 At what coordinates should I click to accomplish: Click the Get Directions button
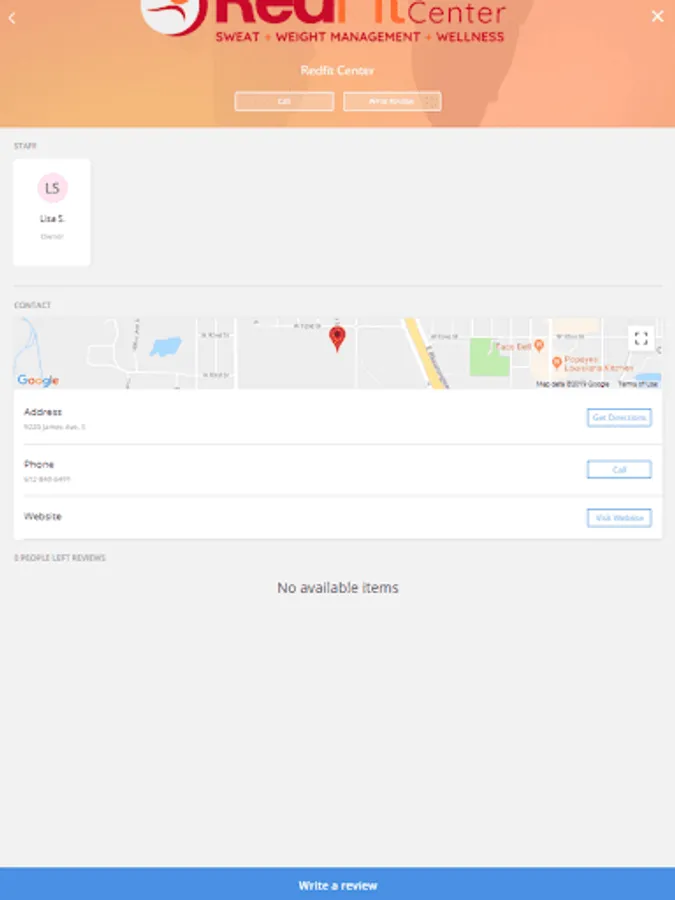click(619, 417)
